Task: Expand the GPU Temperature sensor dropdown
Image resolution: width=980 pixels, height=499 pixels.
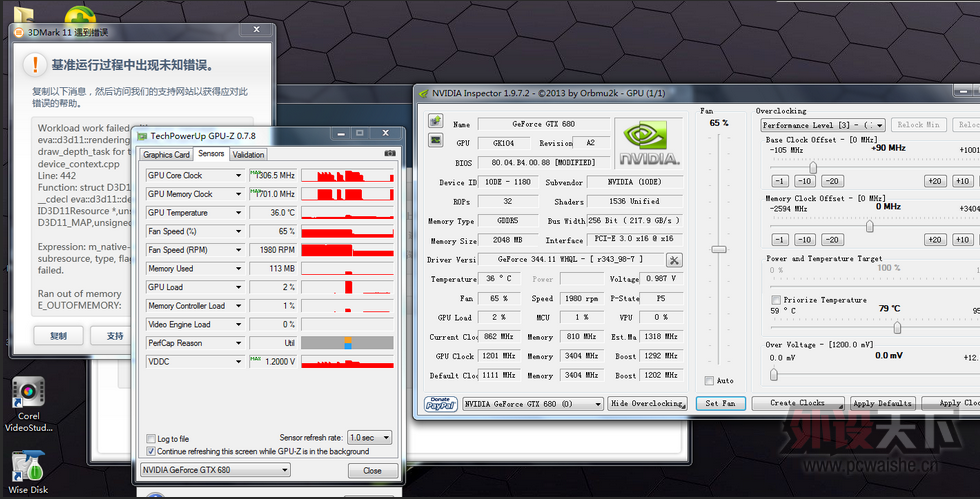Action: point(238,213)
